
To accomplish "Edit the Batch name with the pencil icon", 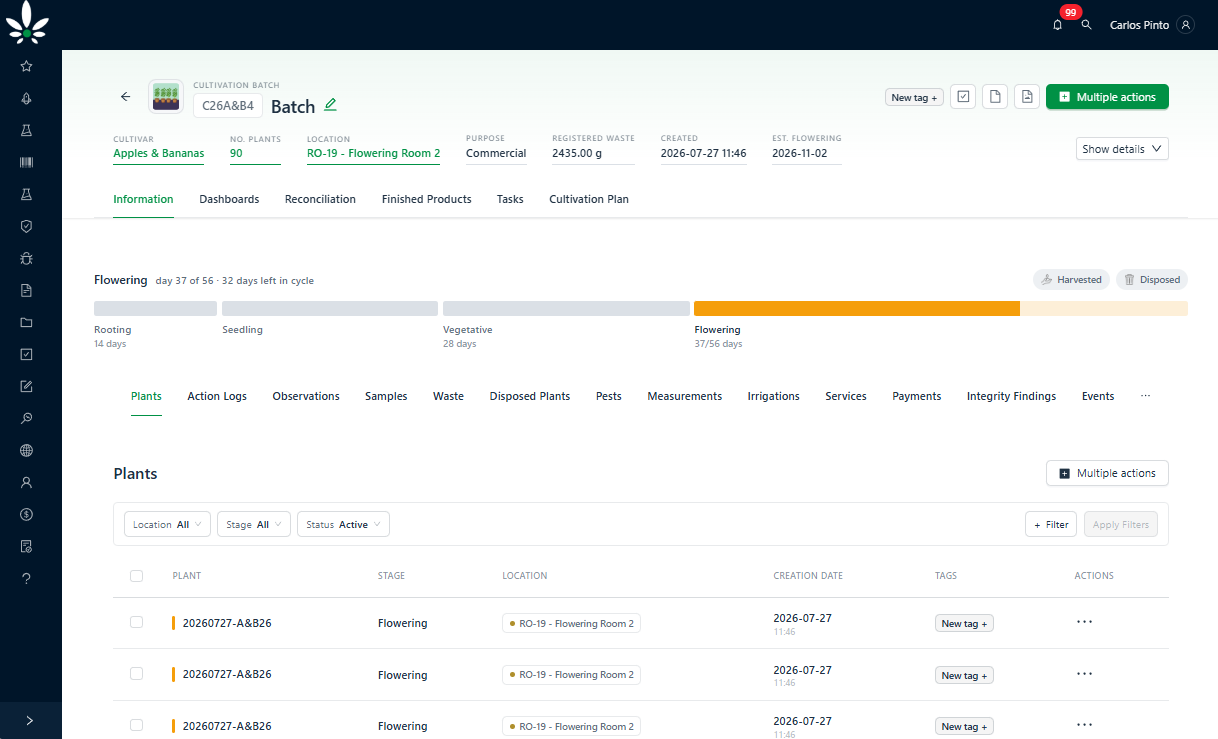I will pyautogui.click(x=331, y=104).
